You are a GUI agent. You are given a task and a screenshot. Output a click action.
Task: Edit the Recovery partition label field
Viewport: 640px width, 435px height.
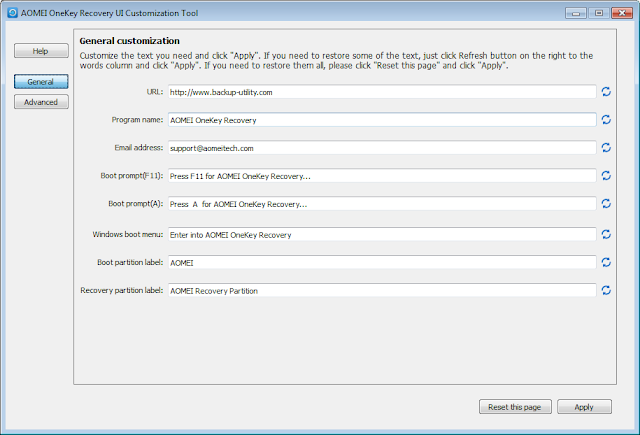pyautogui.click(x=382, y=290)
